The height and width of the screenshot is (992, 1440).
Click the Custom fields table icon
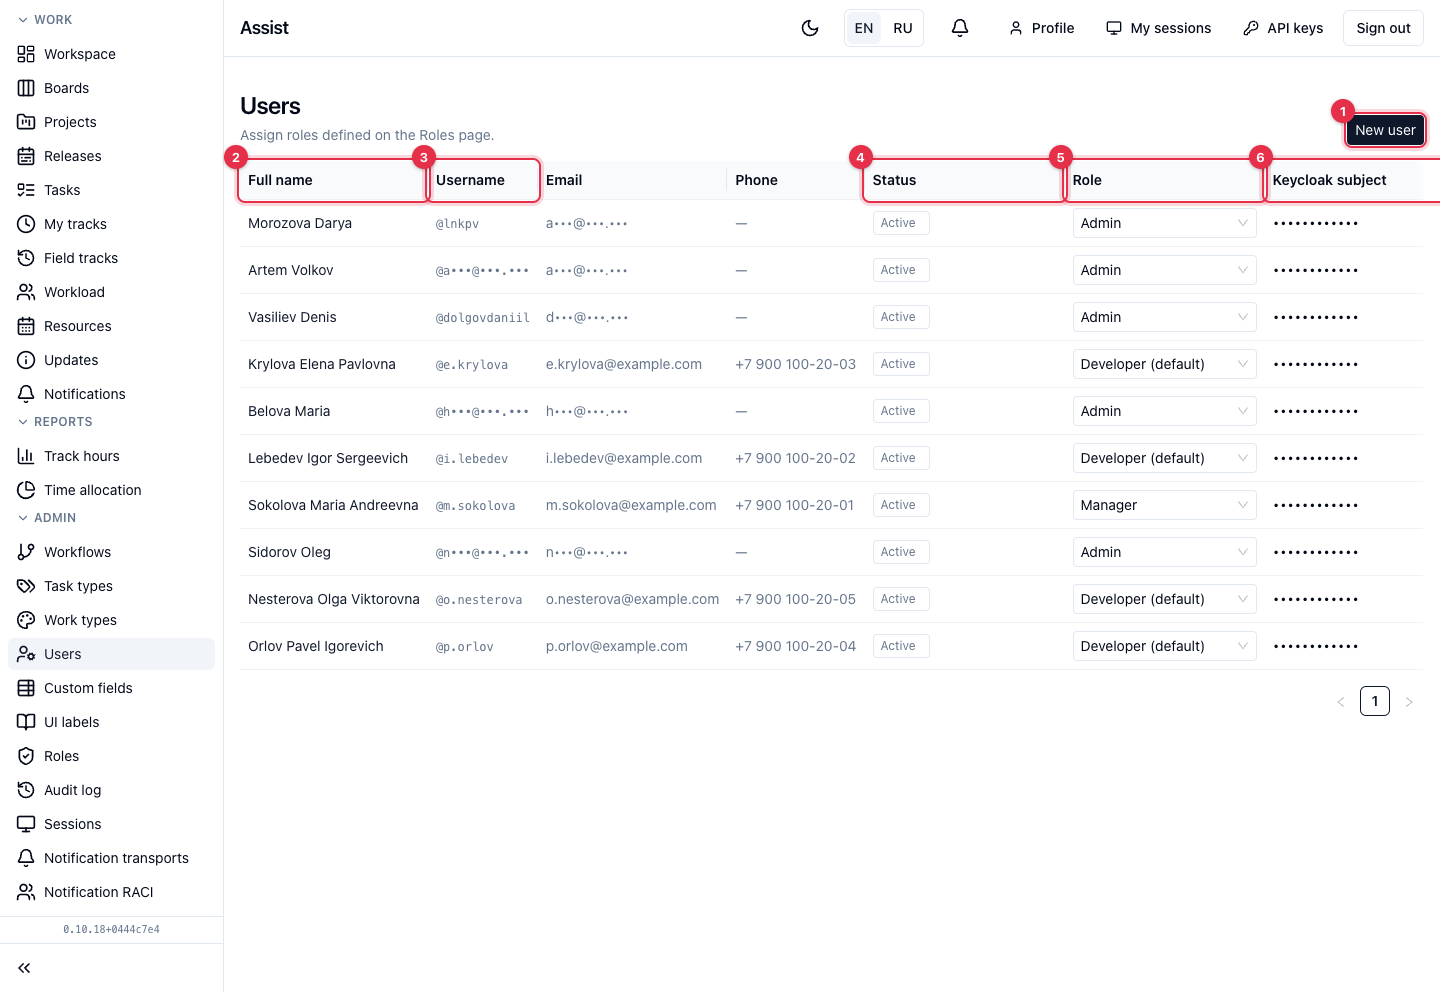[x=26, y=688]
